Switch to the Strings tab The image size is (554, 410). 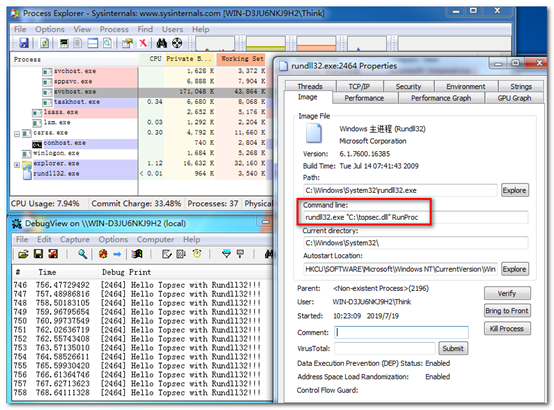pyautogui.click(x=521, y=86)
